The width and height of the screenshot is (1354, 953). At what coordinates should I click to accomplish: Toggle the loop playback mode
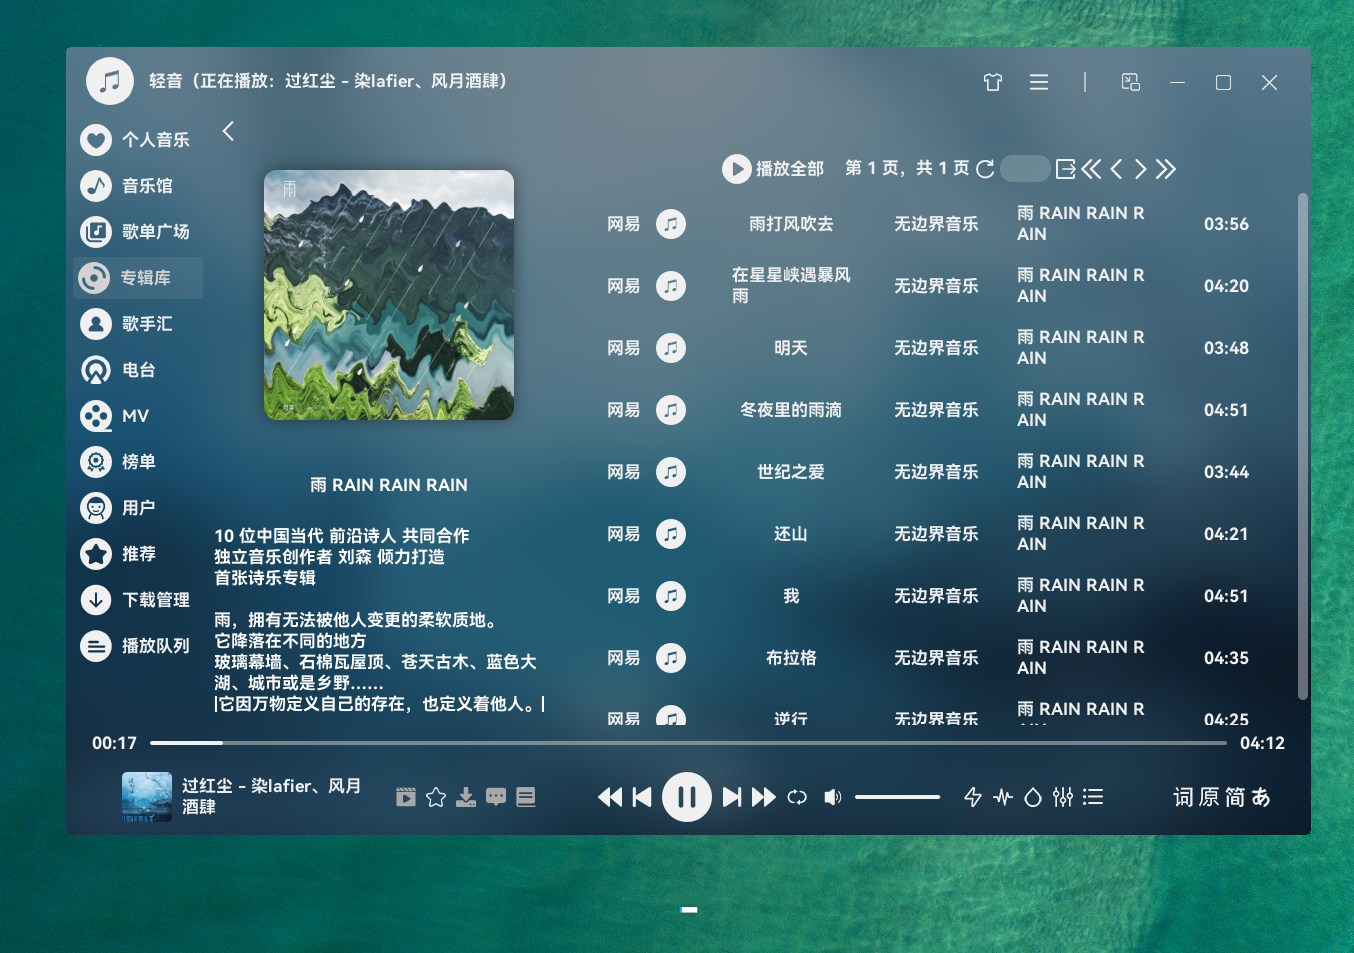coord(797,797)
